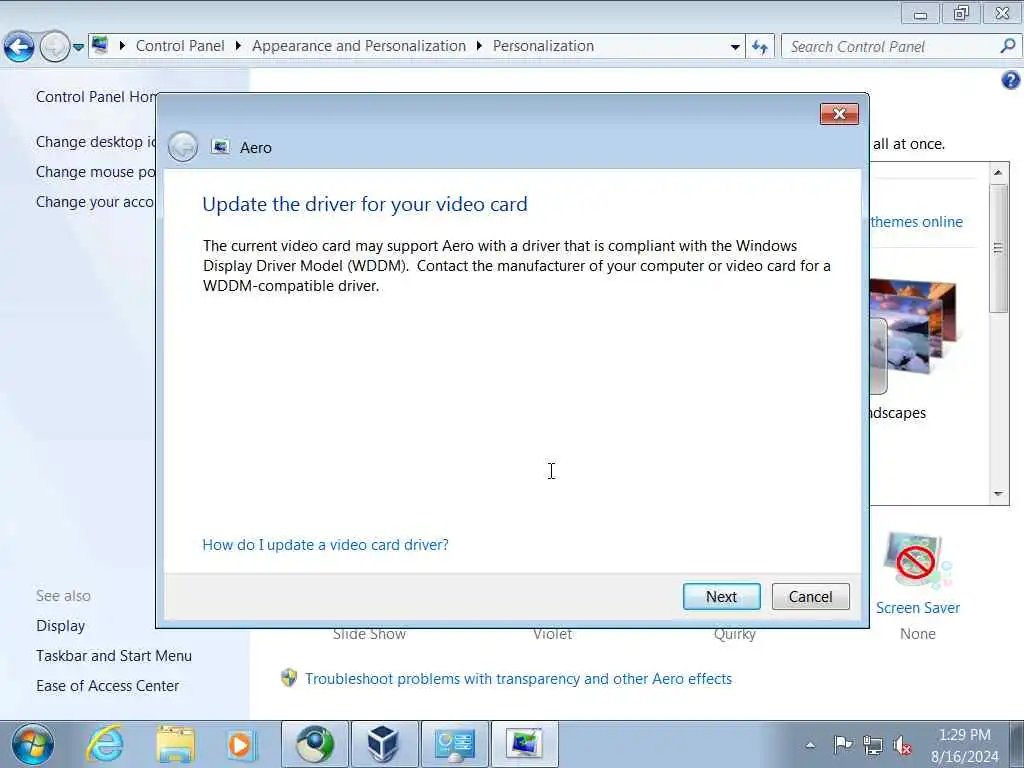Restore down the Control Panel window
This screenshot has height=768, width=1024.
[961, 13]
